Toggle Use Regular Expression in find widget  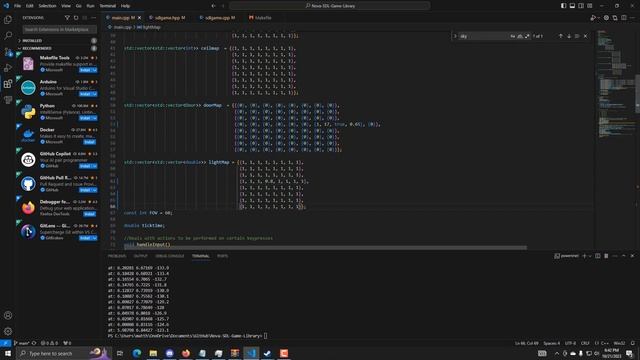(527, 36)
